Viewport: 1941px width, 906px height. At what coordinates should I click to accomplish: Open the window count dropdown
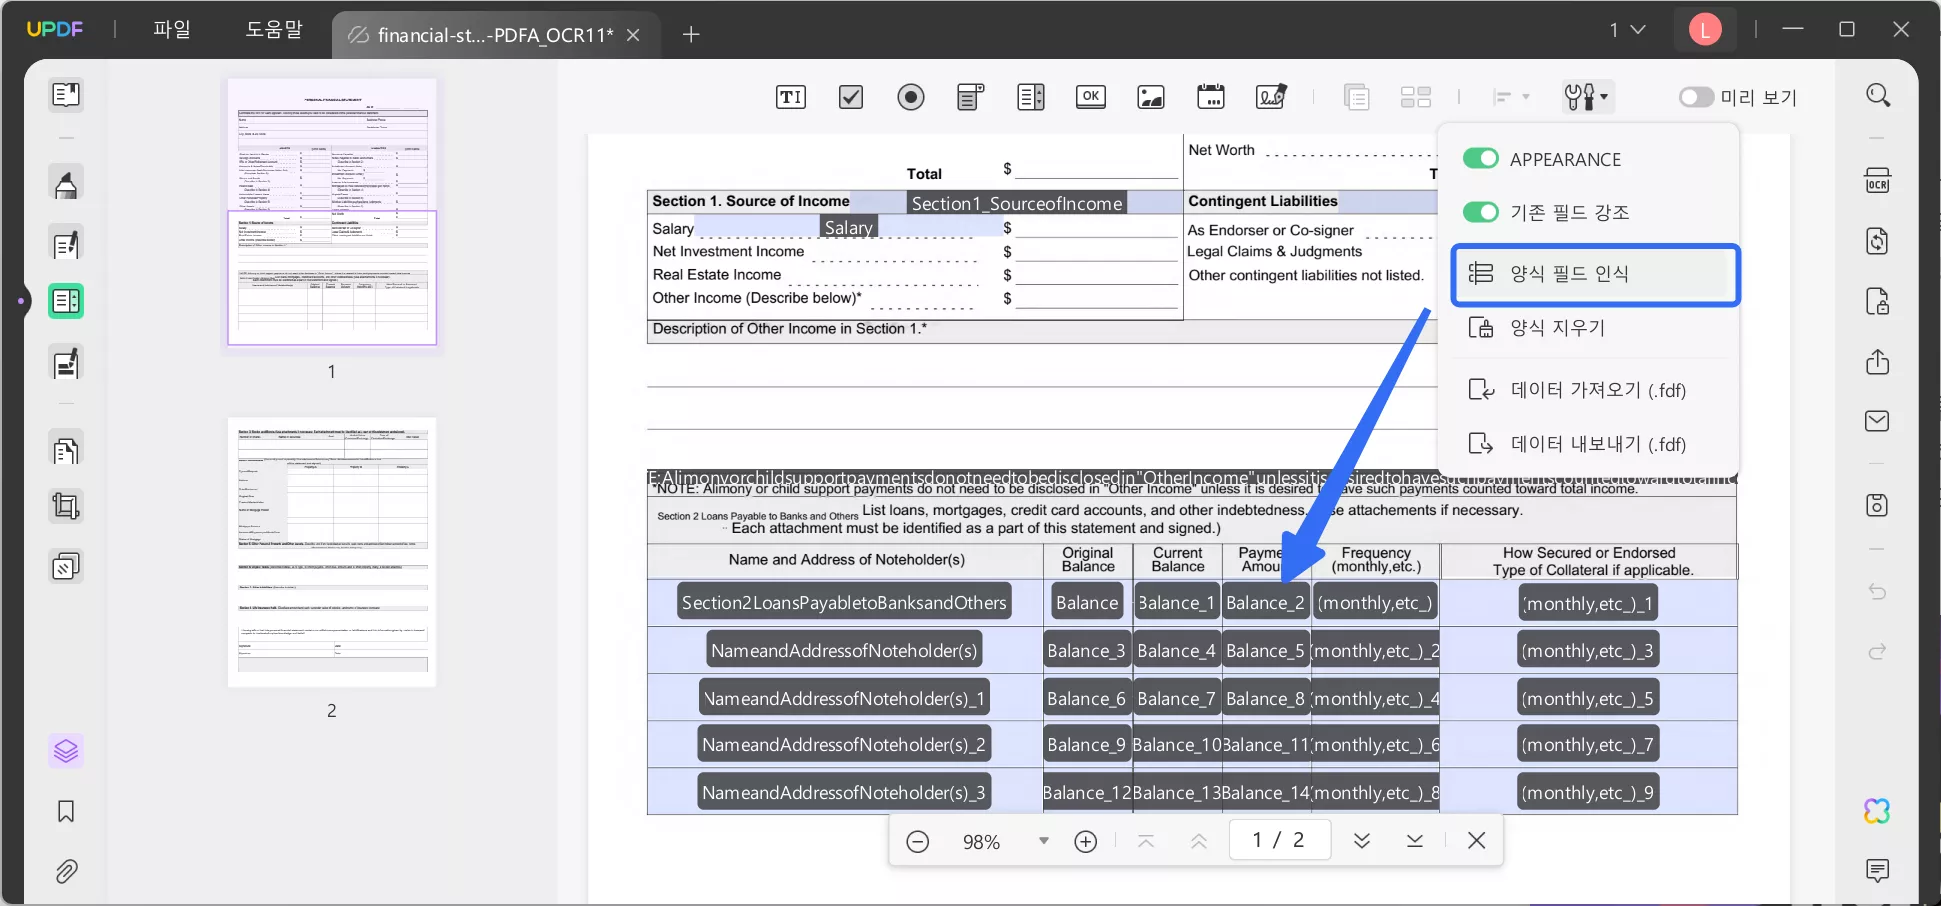pyautogui.click(x=1627, y=30)
